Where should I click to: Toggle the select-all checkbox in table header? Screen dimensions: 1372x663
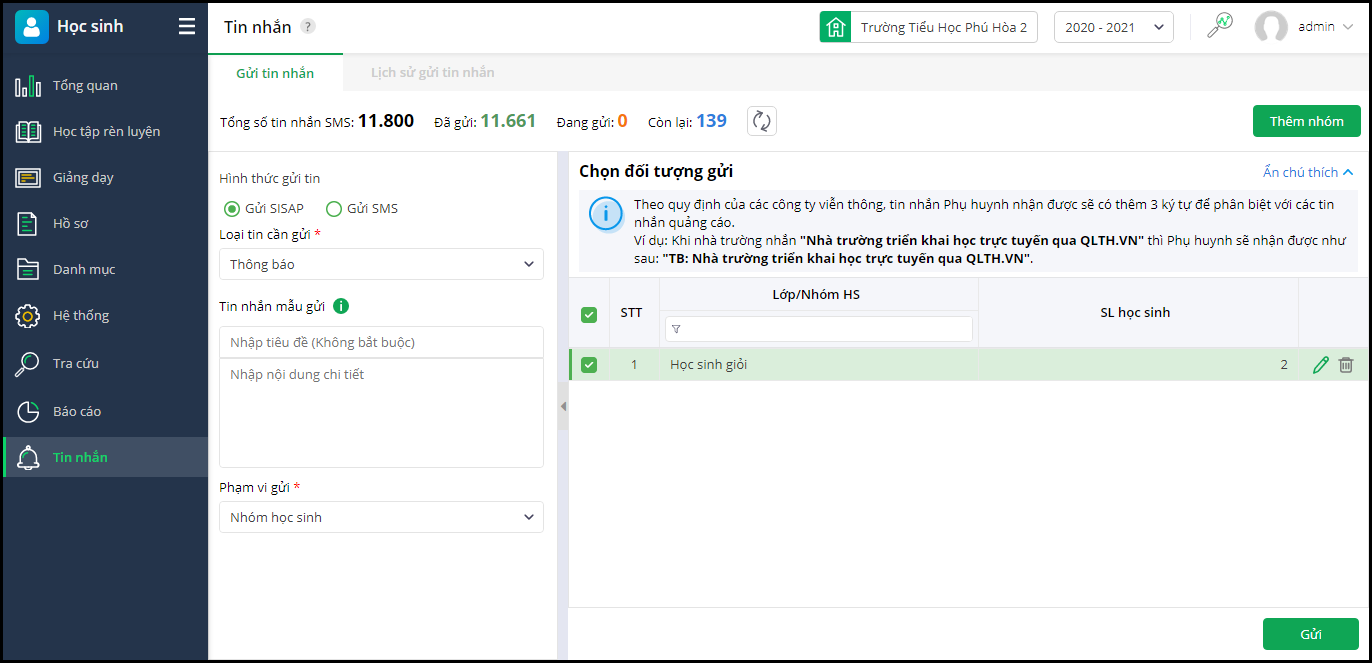point(589,315)
